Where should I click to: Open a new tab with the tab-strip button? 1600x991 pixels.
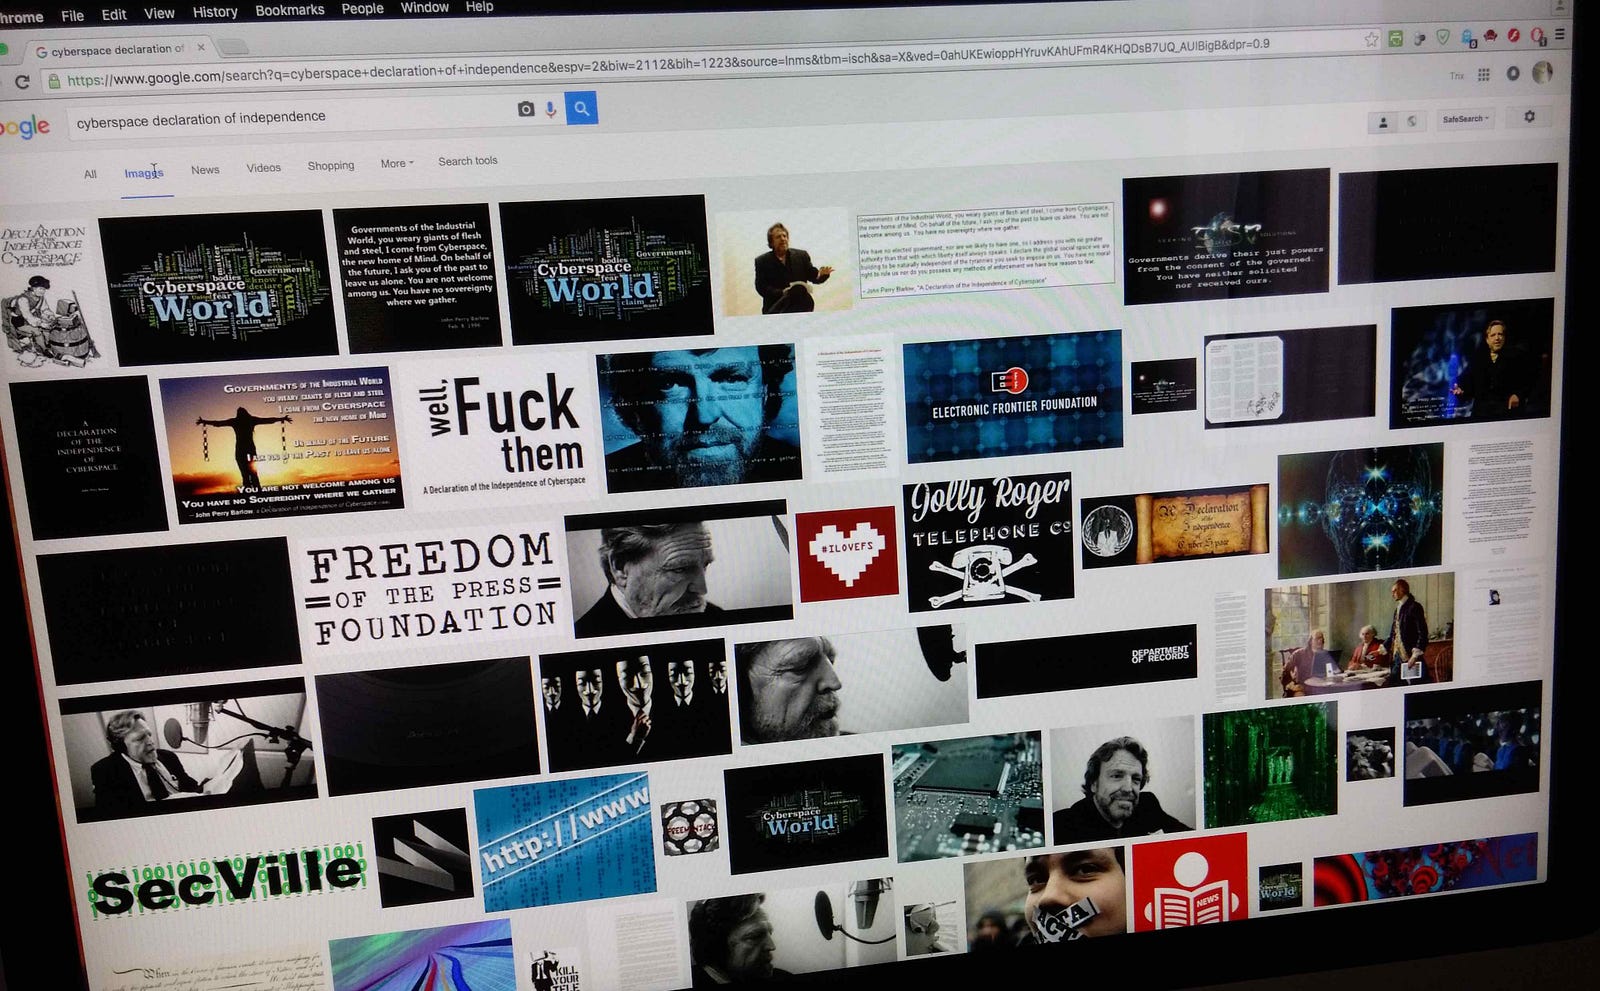[233, 46]
